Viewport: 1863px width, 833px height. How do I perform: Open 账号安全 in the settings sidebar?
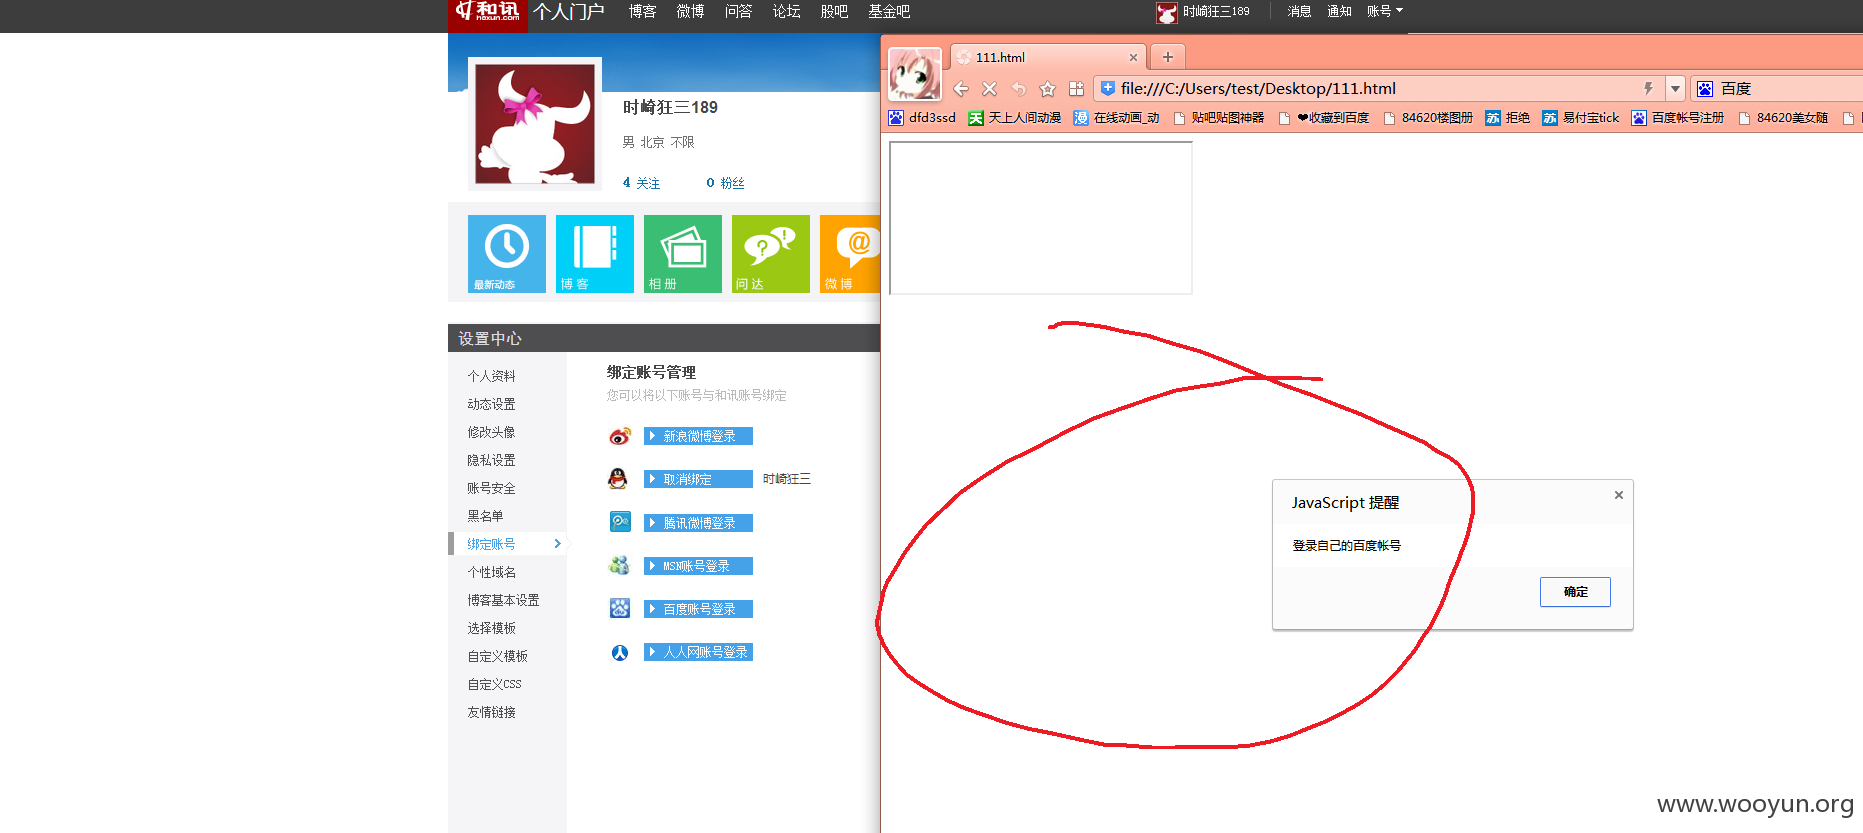492,488
